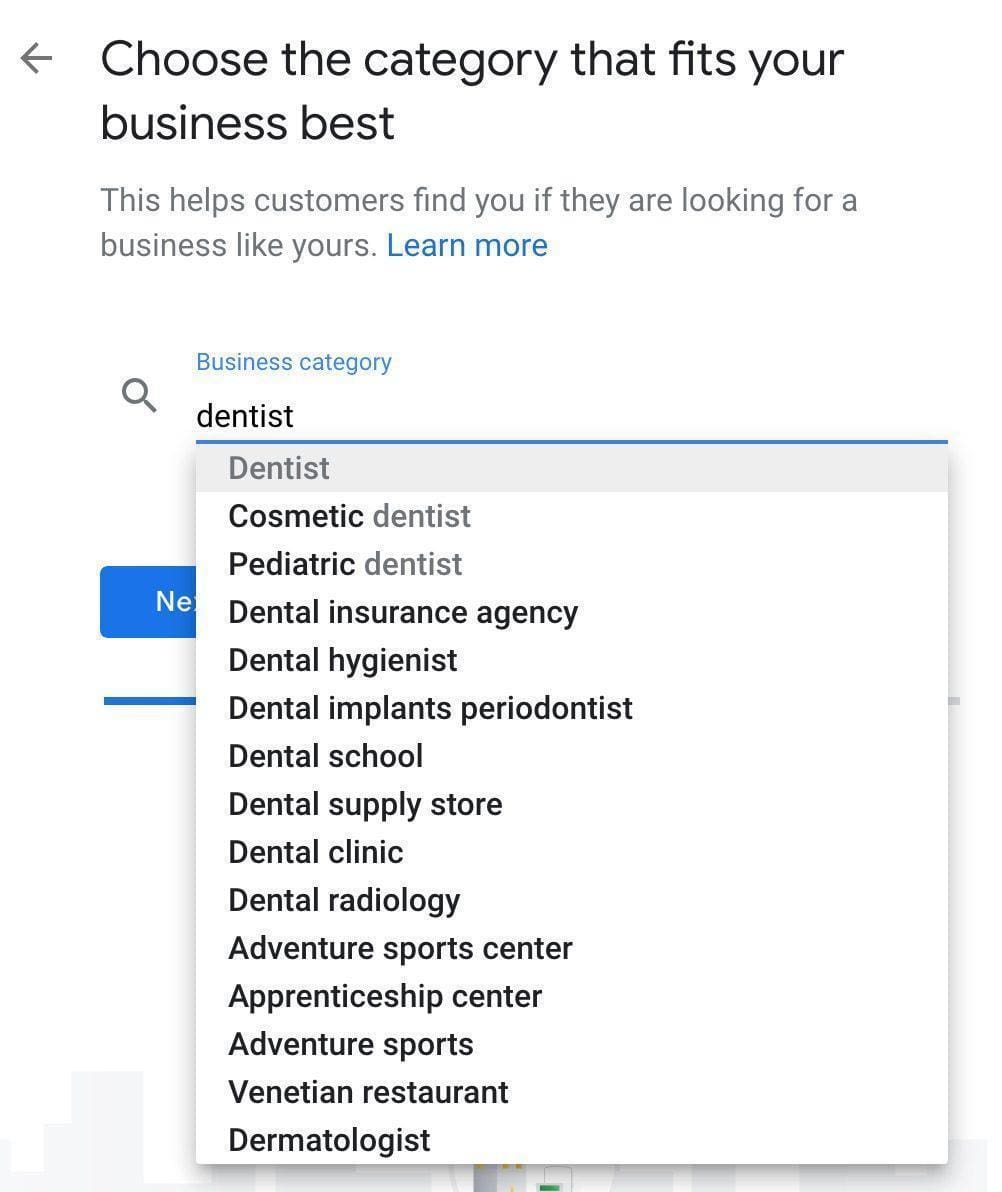The height and width of the screenshot is (1192, 1002).
Task: Click the magnifying glass search icon
Action: [x=139, y=396]
